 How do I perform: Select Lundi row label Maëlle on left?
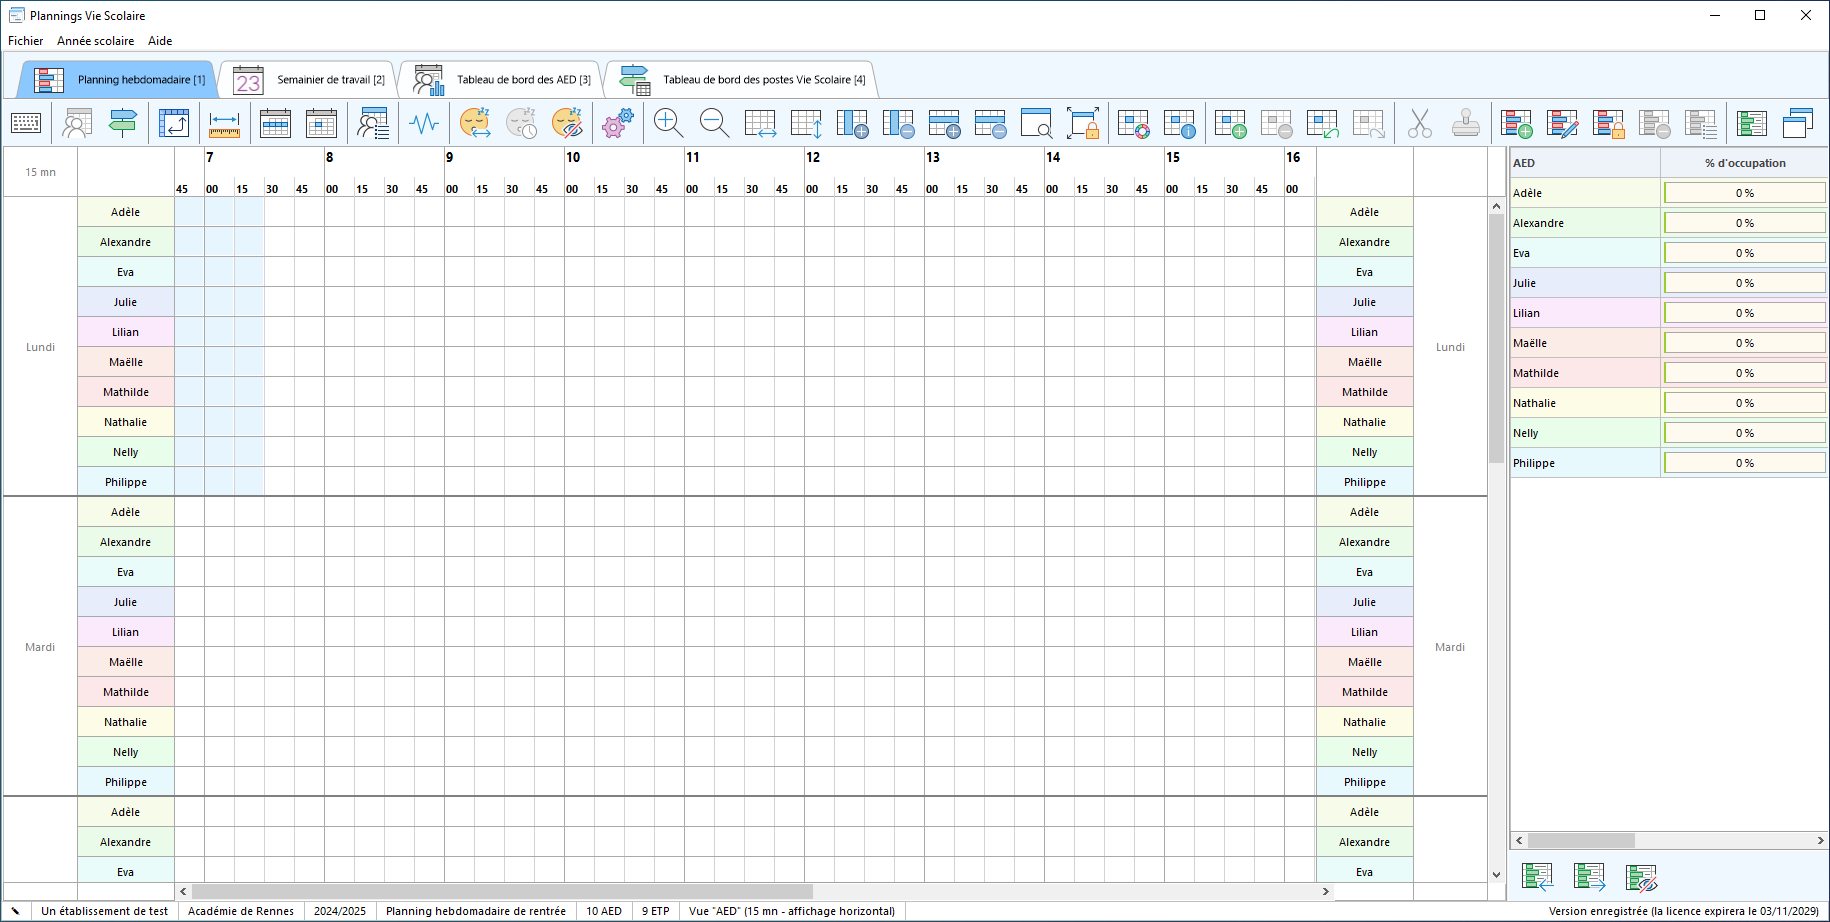(x=126, y=362)
